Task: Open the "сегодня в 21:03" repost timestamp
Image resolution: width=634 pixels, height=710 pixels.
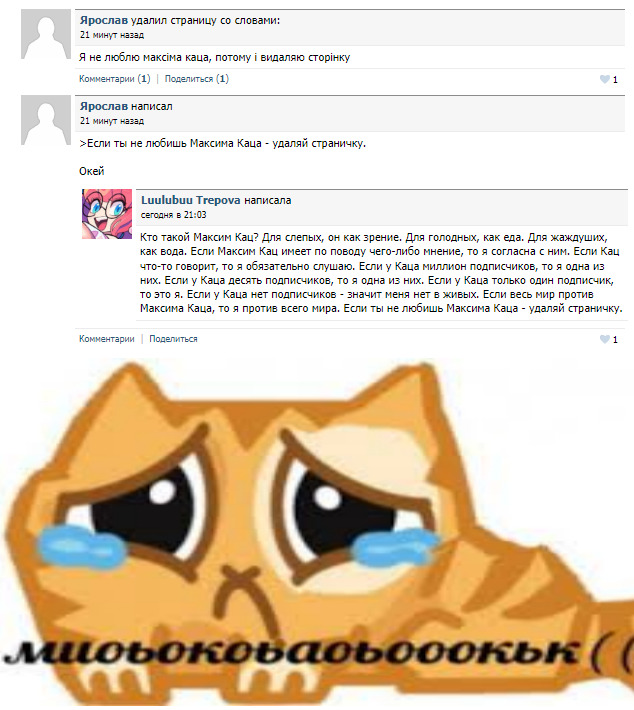Action: [x=173, y=215]
